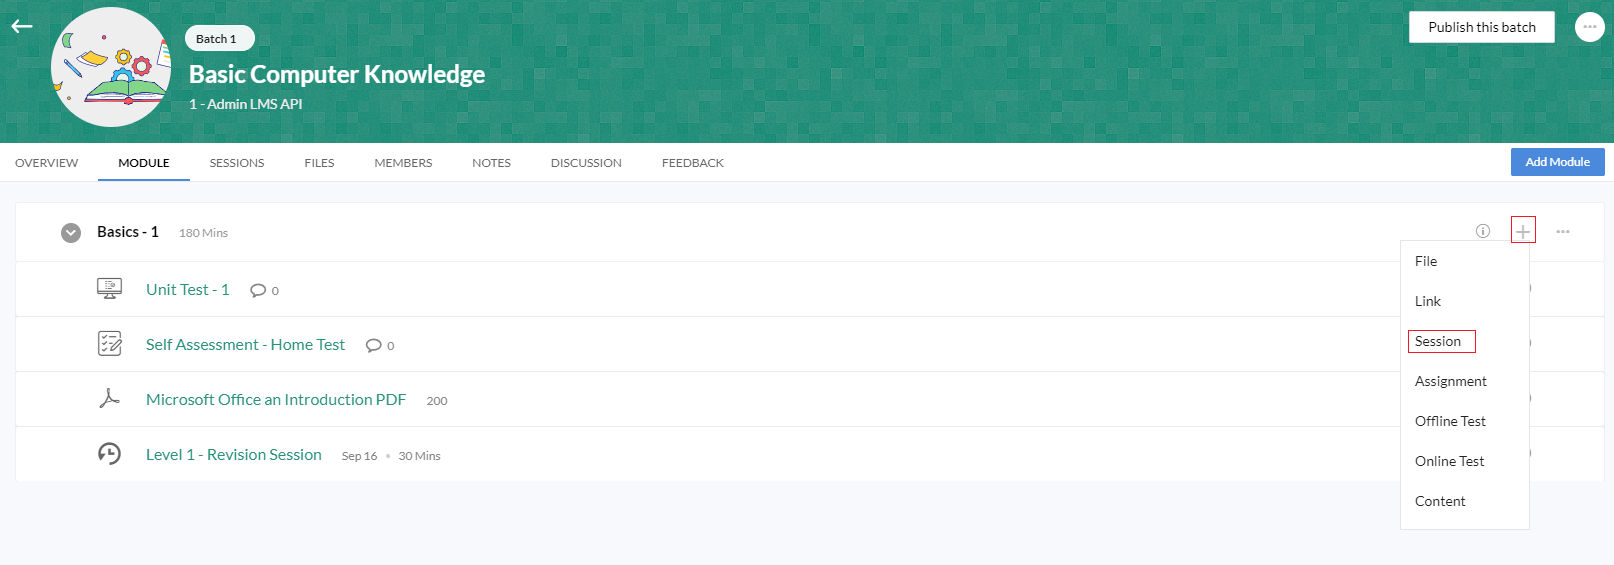Click the plus icon to add material
Viewport: 1614px width, 565px height.
pyautogui.click(x=1523, y=231)
